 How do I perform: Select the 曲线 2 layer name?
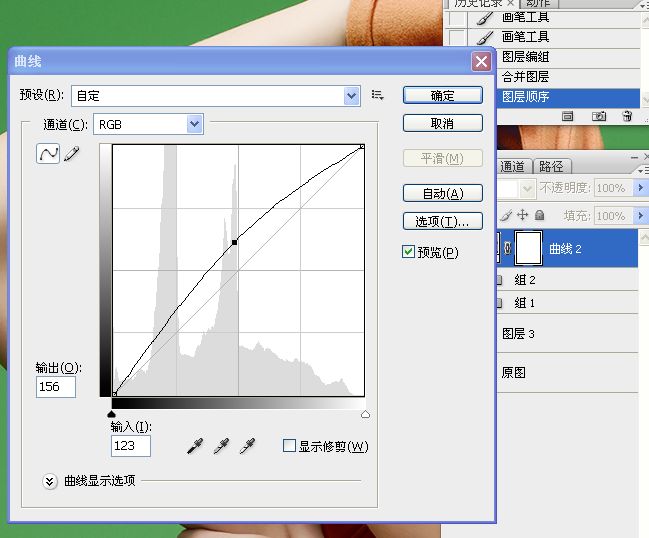(x=565, y=249)
